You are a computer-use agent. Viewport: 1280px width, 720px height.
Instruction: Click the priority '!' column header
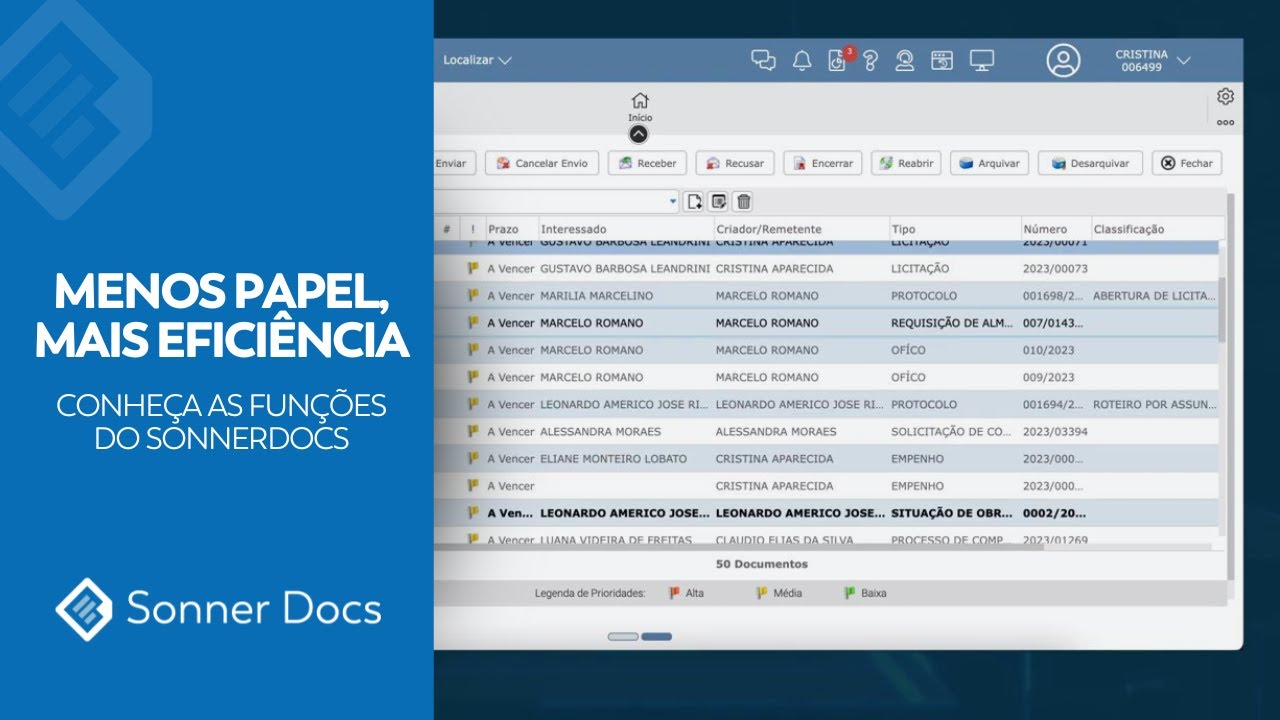[473, 229]
